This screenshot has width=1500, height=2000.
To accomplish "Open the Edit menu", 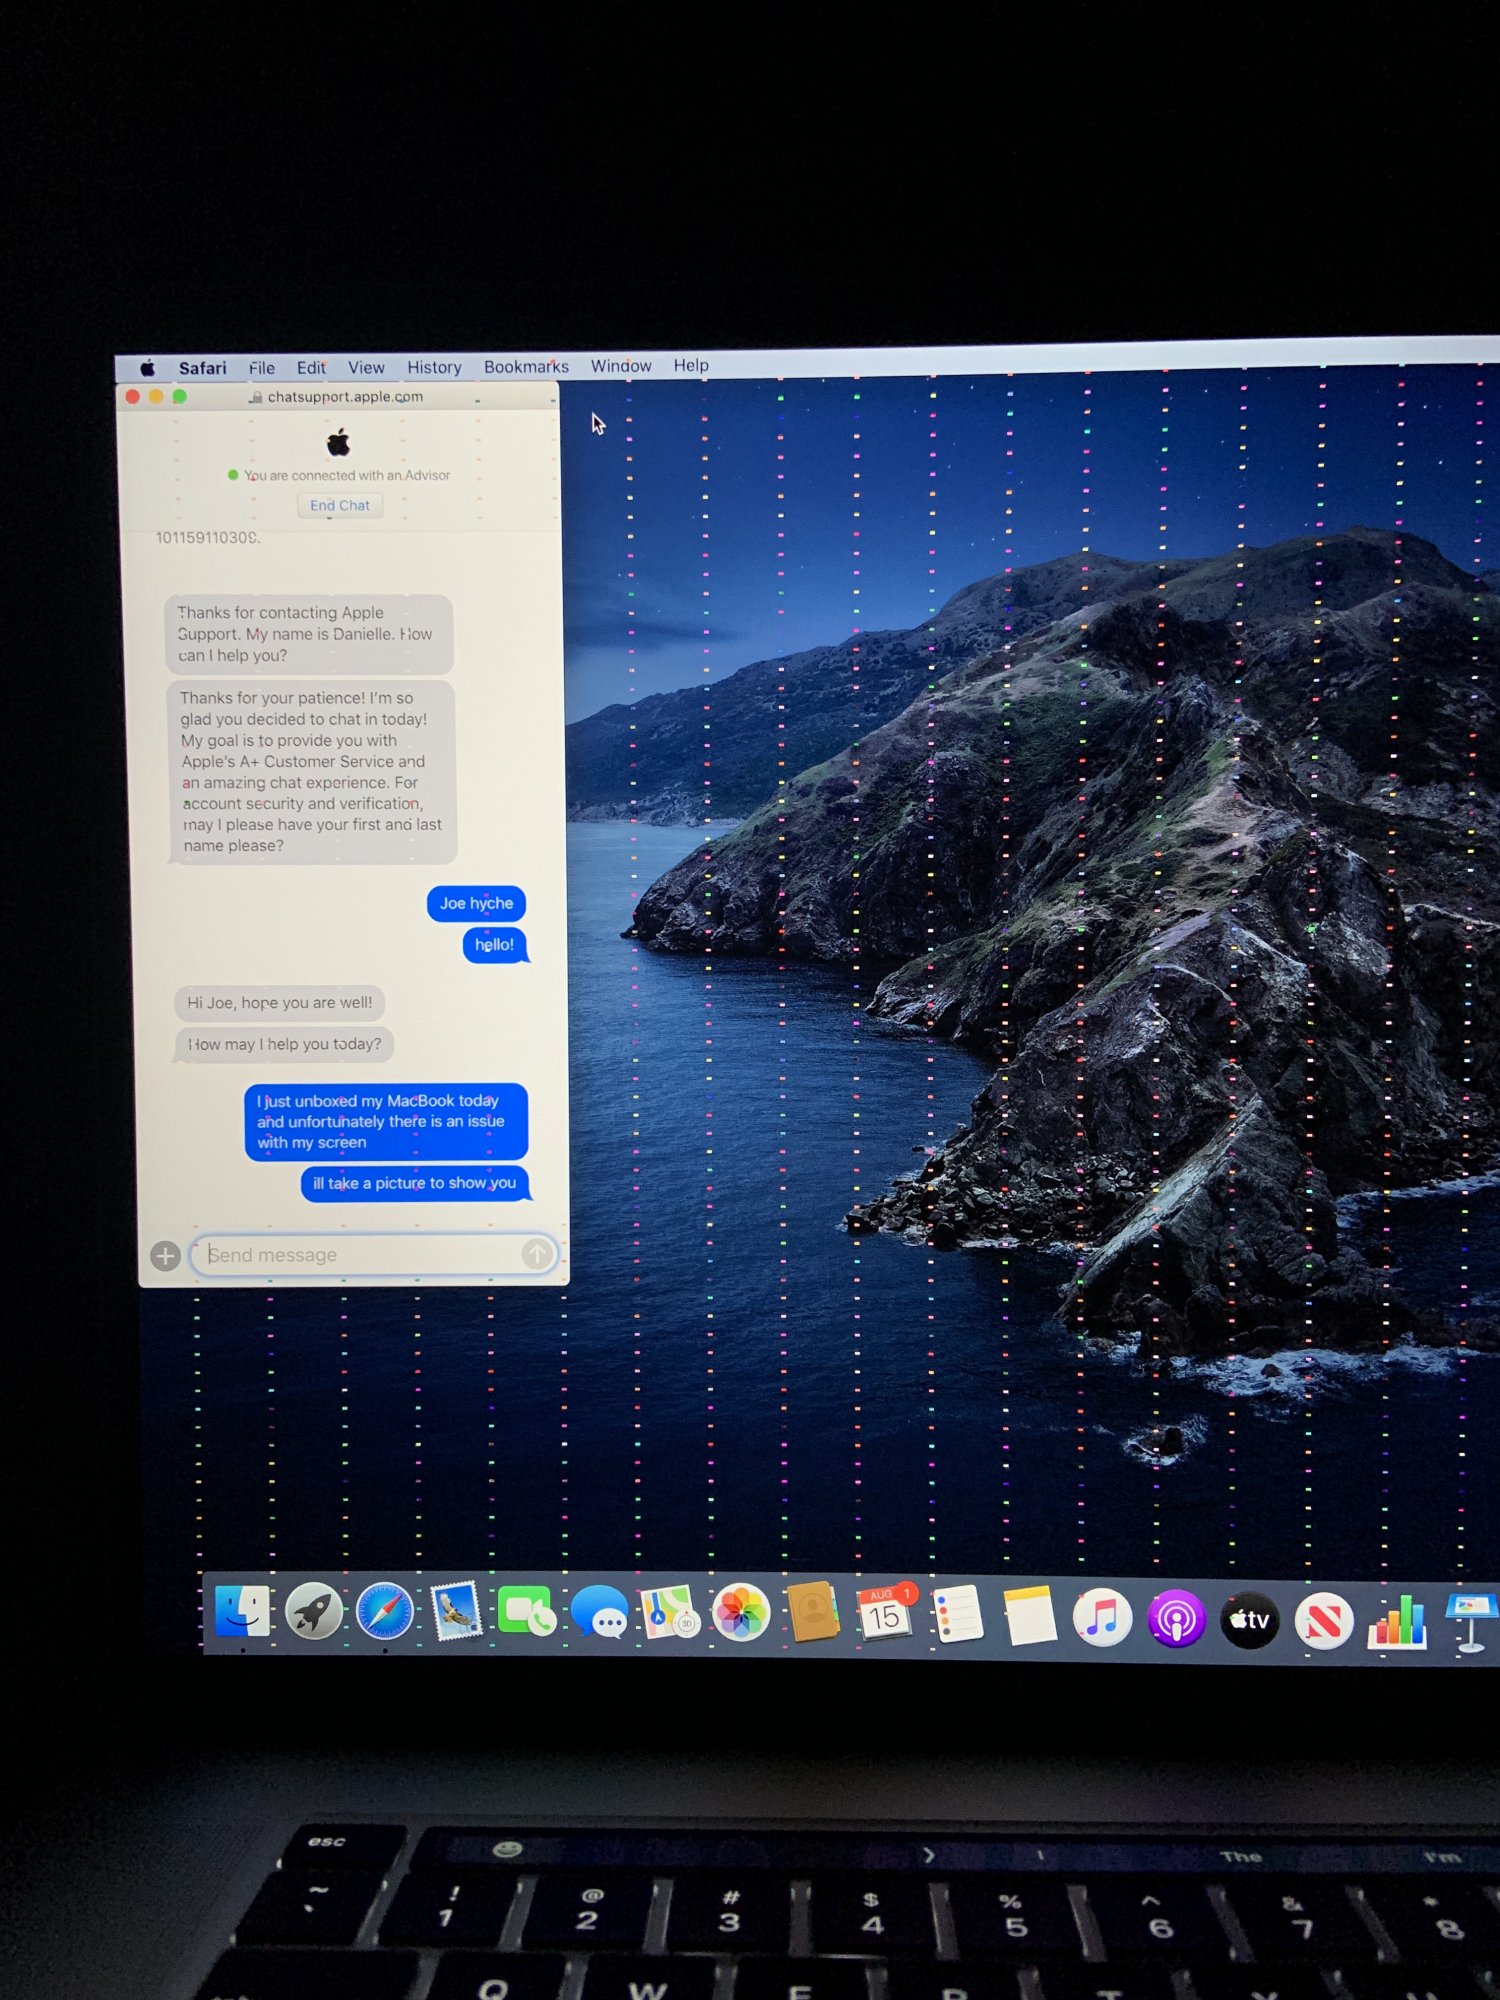I will pyautogui.click(x=311, y=368).
